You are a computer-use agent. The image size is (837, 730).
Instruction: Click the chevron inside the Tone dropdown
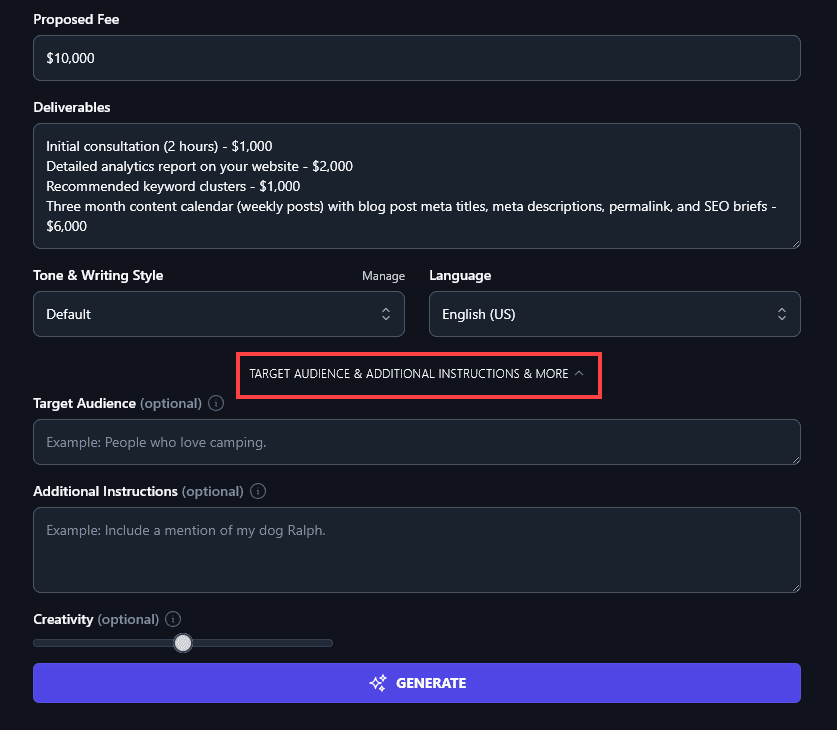tap(386, 313)
